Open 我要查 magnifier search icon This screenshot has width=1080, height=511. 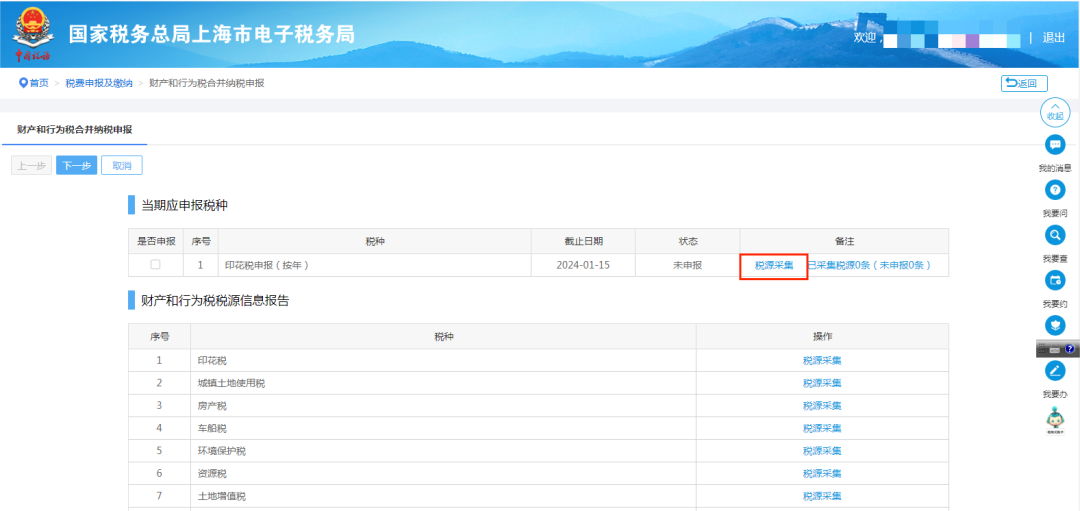1055,236
